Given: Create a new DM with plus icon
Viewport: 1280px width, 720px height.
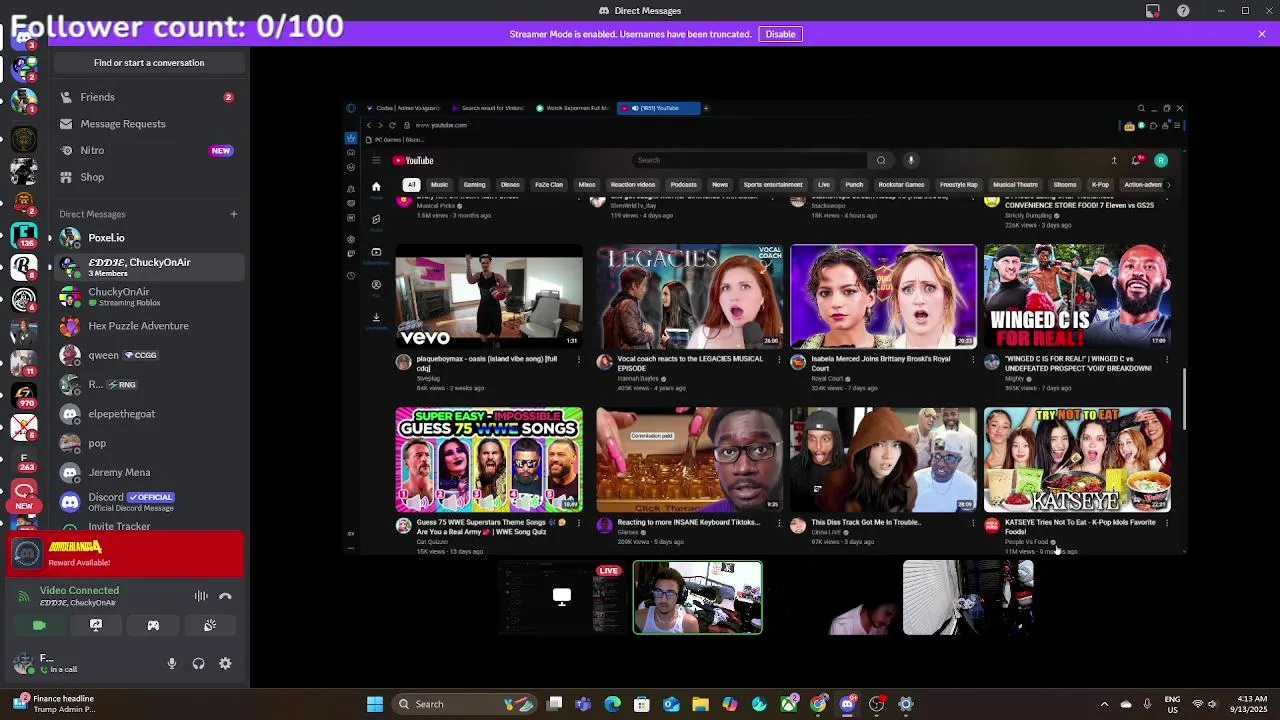Looking at the screenshot, I should [234, 214].
